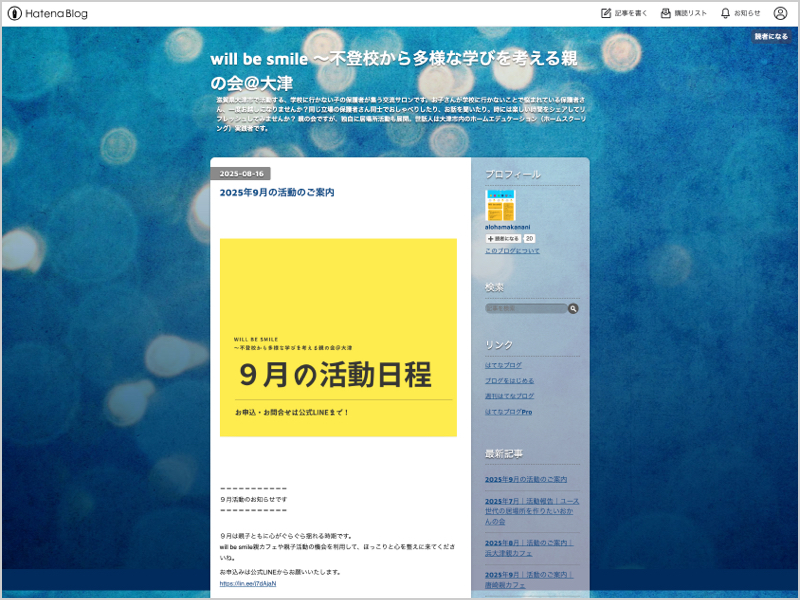The image size is (800, 600).
Task: Click the Hatena Blog logo
Action: pyautogui.click(x=48, y=14)
